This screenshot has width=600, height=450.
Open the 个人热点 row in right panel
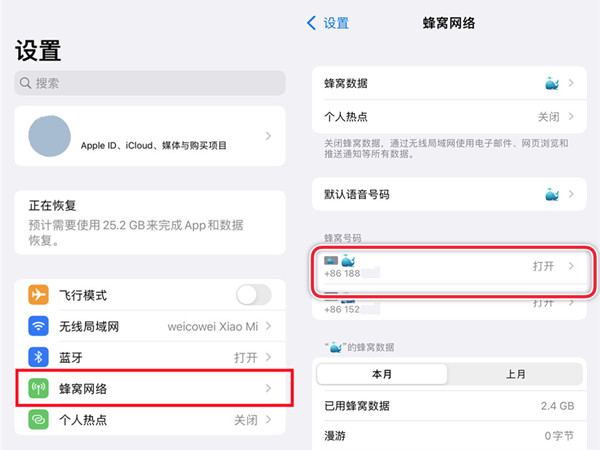tap(448, 116)
